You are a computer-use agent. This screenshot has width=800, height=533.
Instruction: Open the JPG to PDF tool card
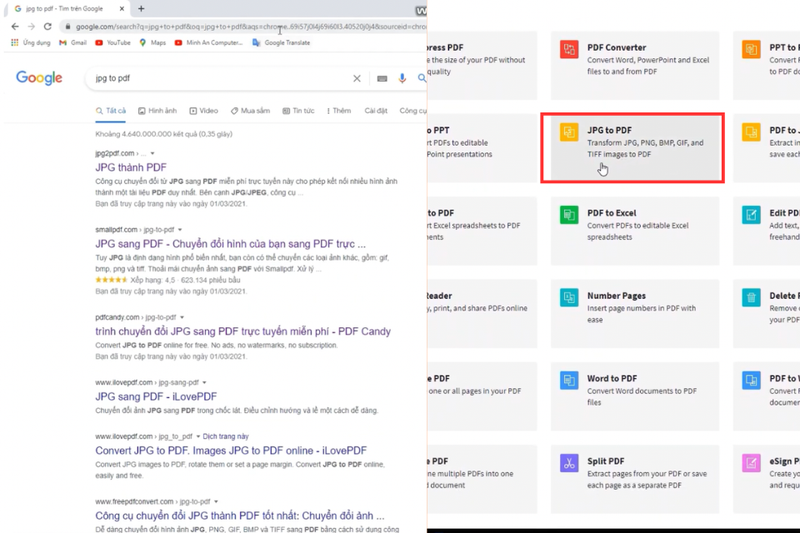633,148
